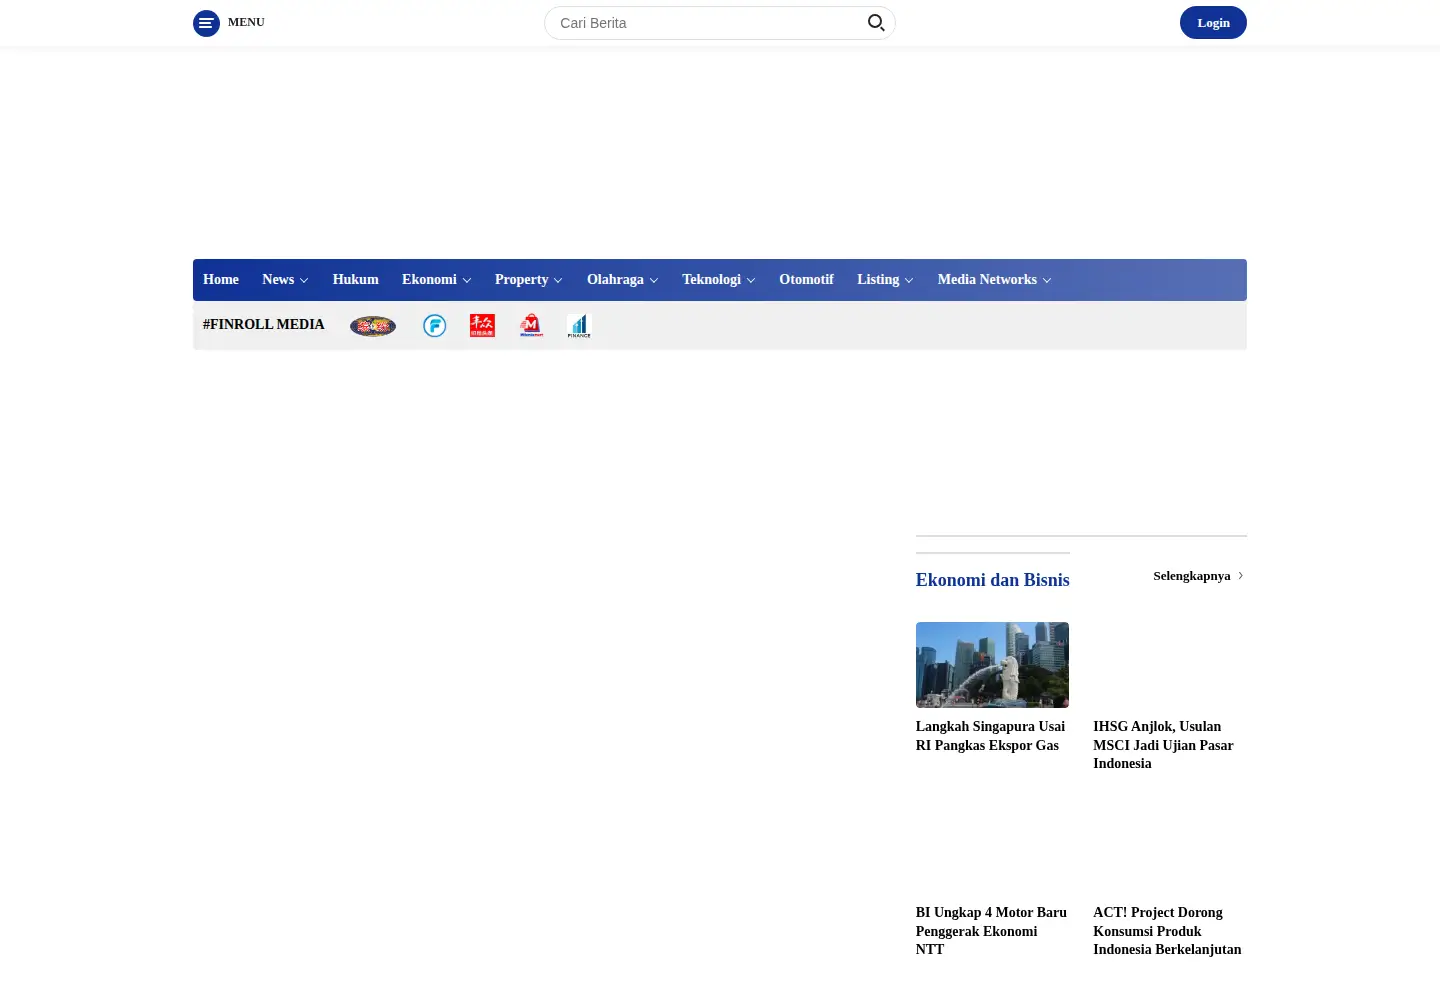The width and height of the screenshot is (1440, 1000).
Task: Open the hamburger MENU icon
Action: coord(206,23)
